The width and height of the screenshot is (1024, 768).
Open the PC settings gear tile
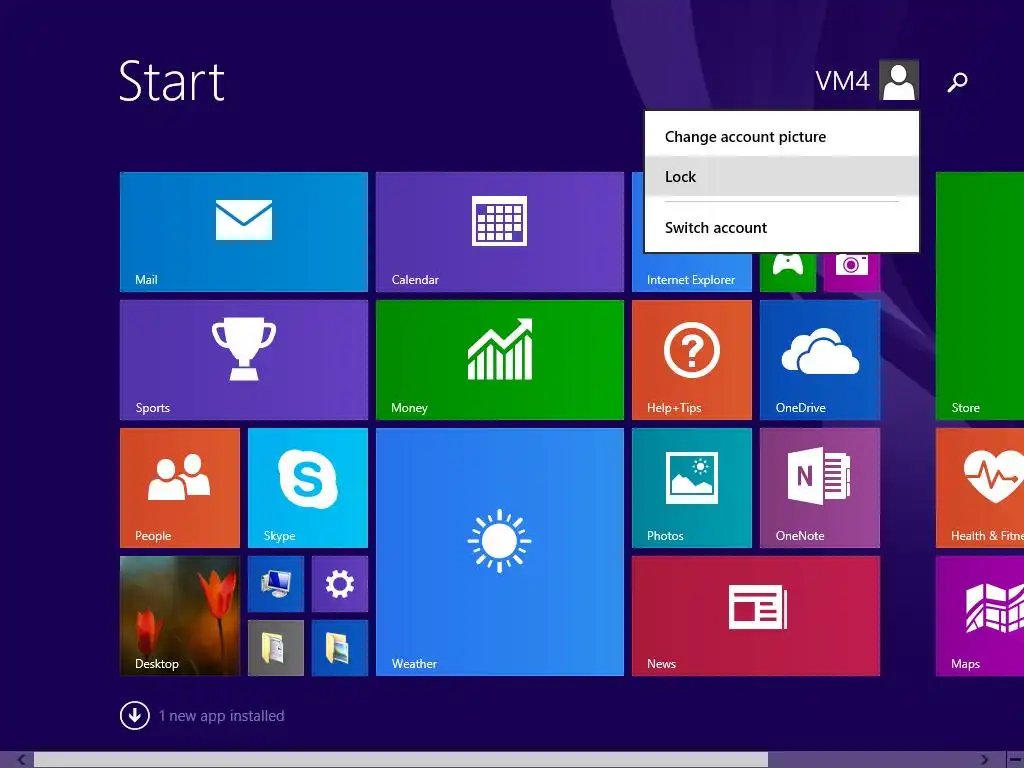tap(340, 584)
